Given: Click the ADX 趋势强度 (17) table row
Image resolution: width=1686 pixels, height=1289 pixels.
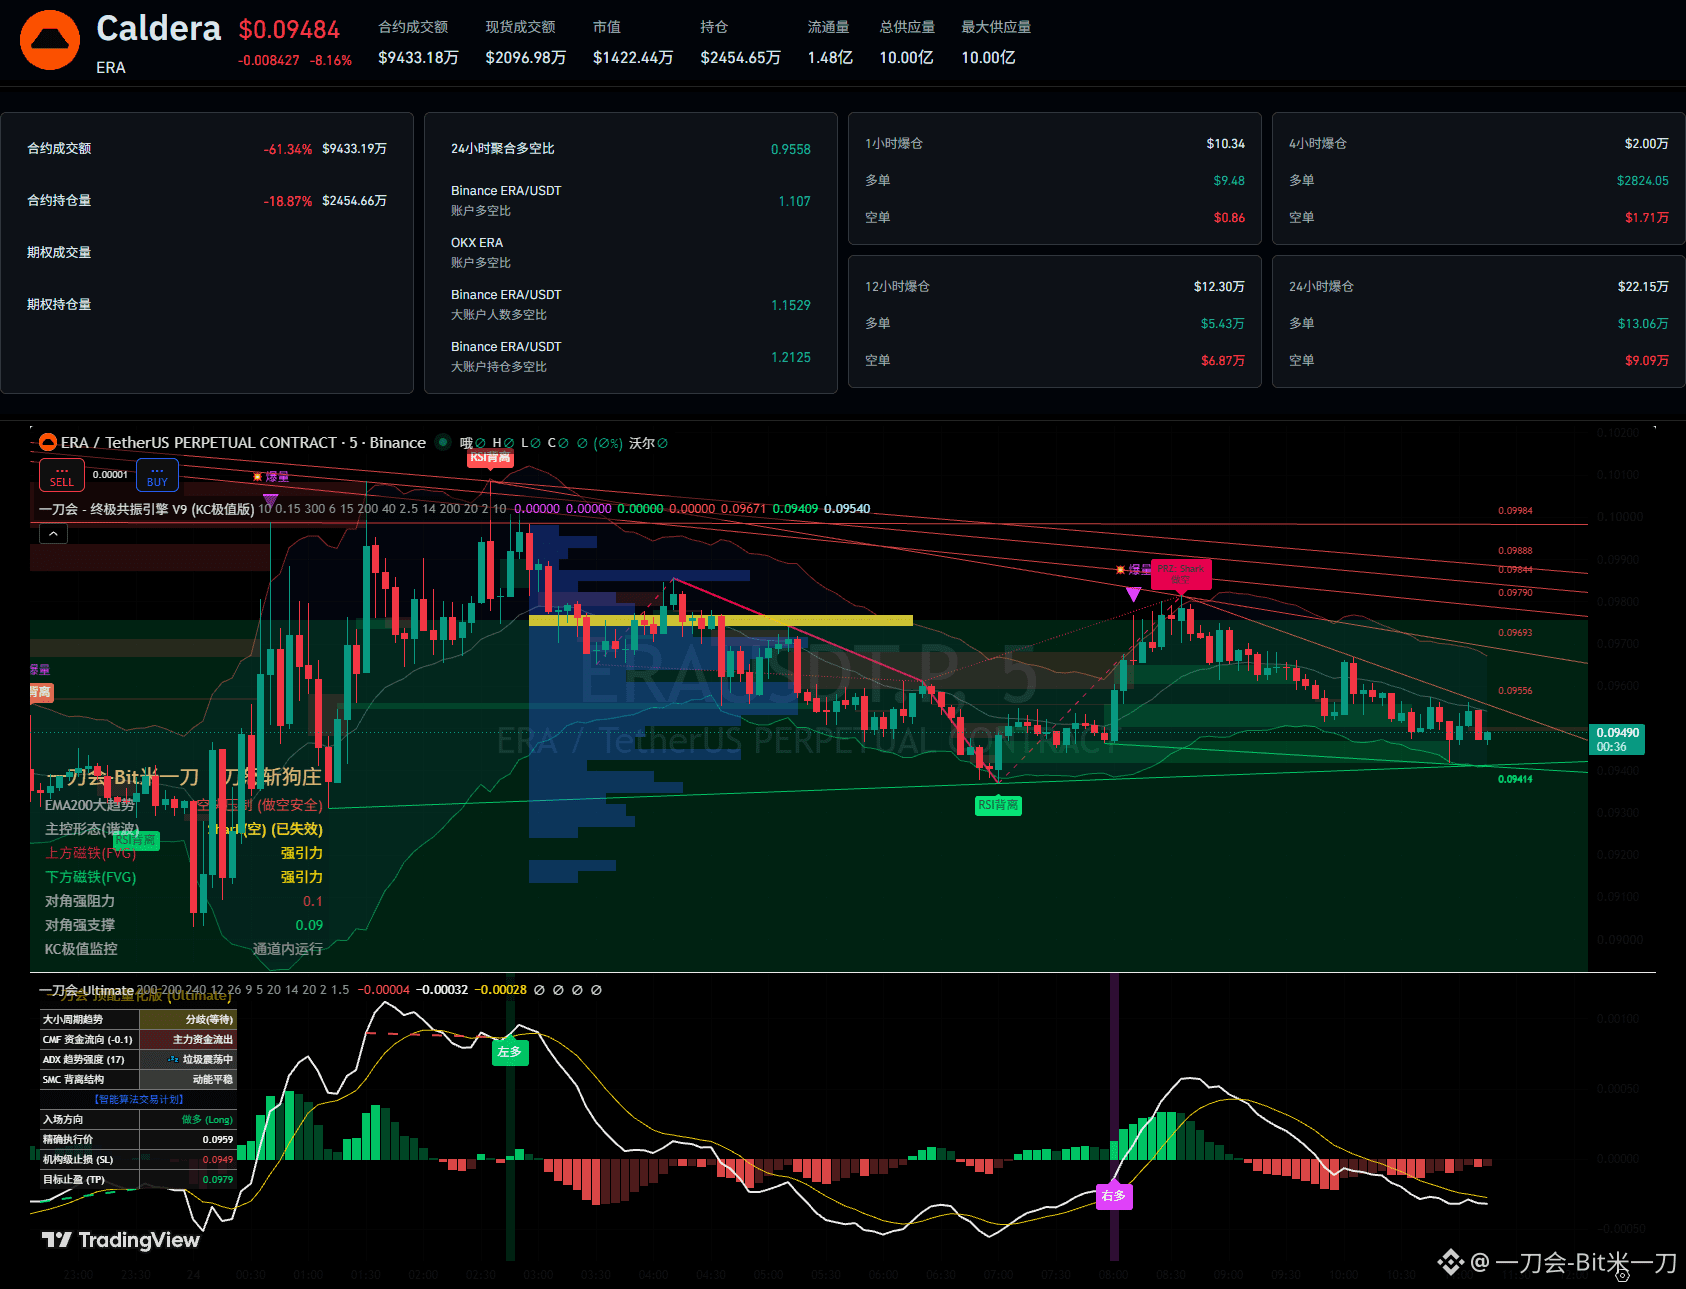Looking at the screenshot, I should 138,1060.
